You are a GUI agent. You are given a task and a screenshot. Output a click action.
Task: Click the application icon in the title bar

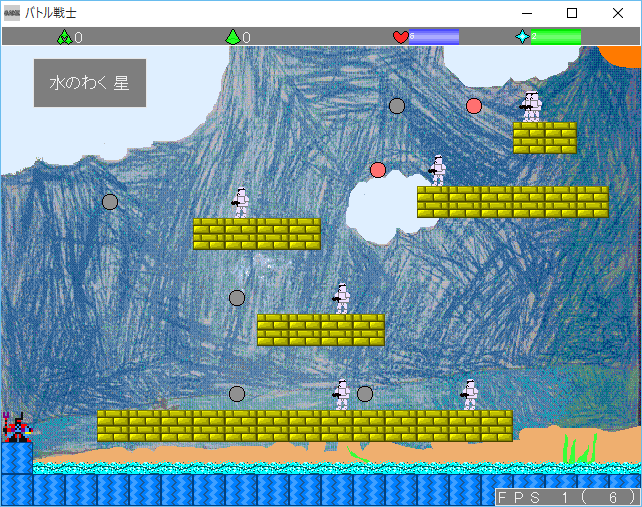[12, 13]
